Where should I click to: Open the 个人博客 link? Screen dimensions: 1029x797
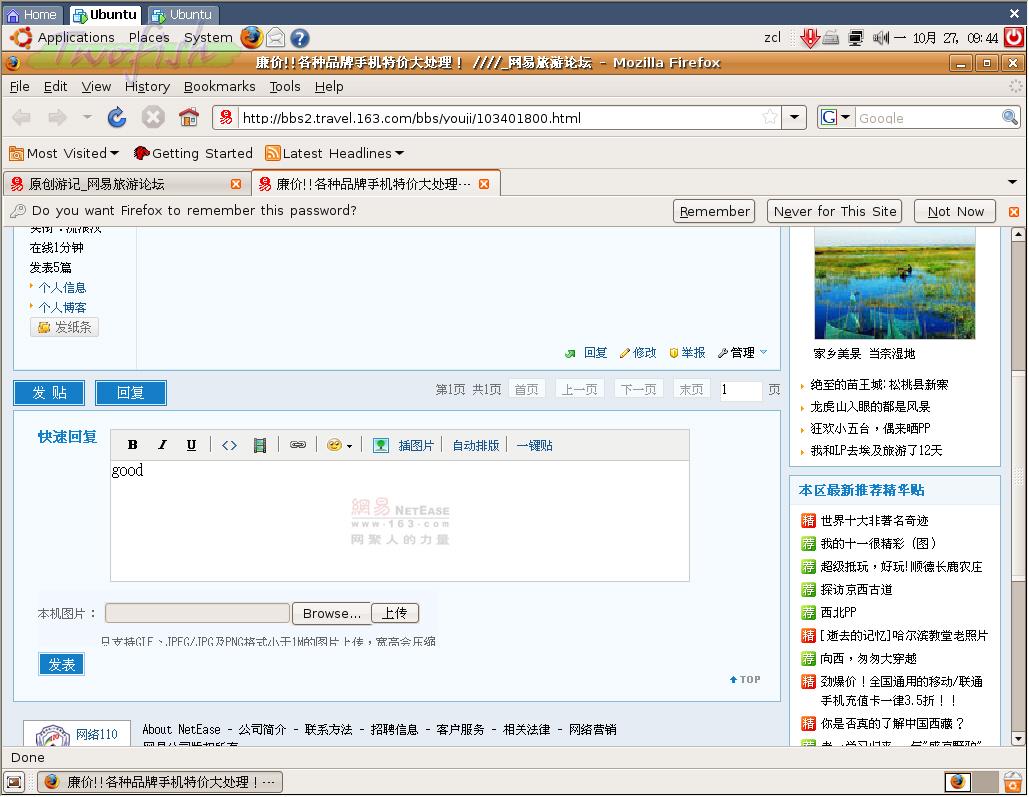click(x=62, y=307)
